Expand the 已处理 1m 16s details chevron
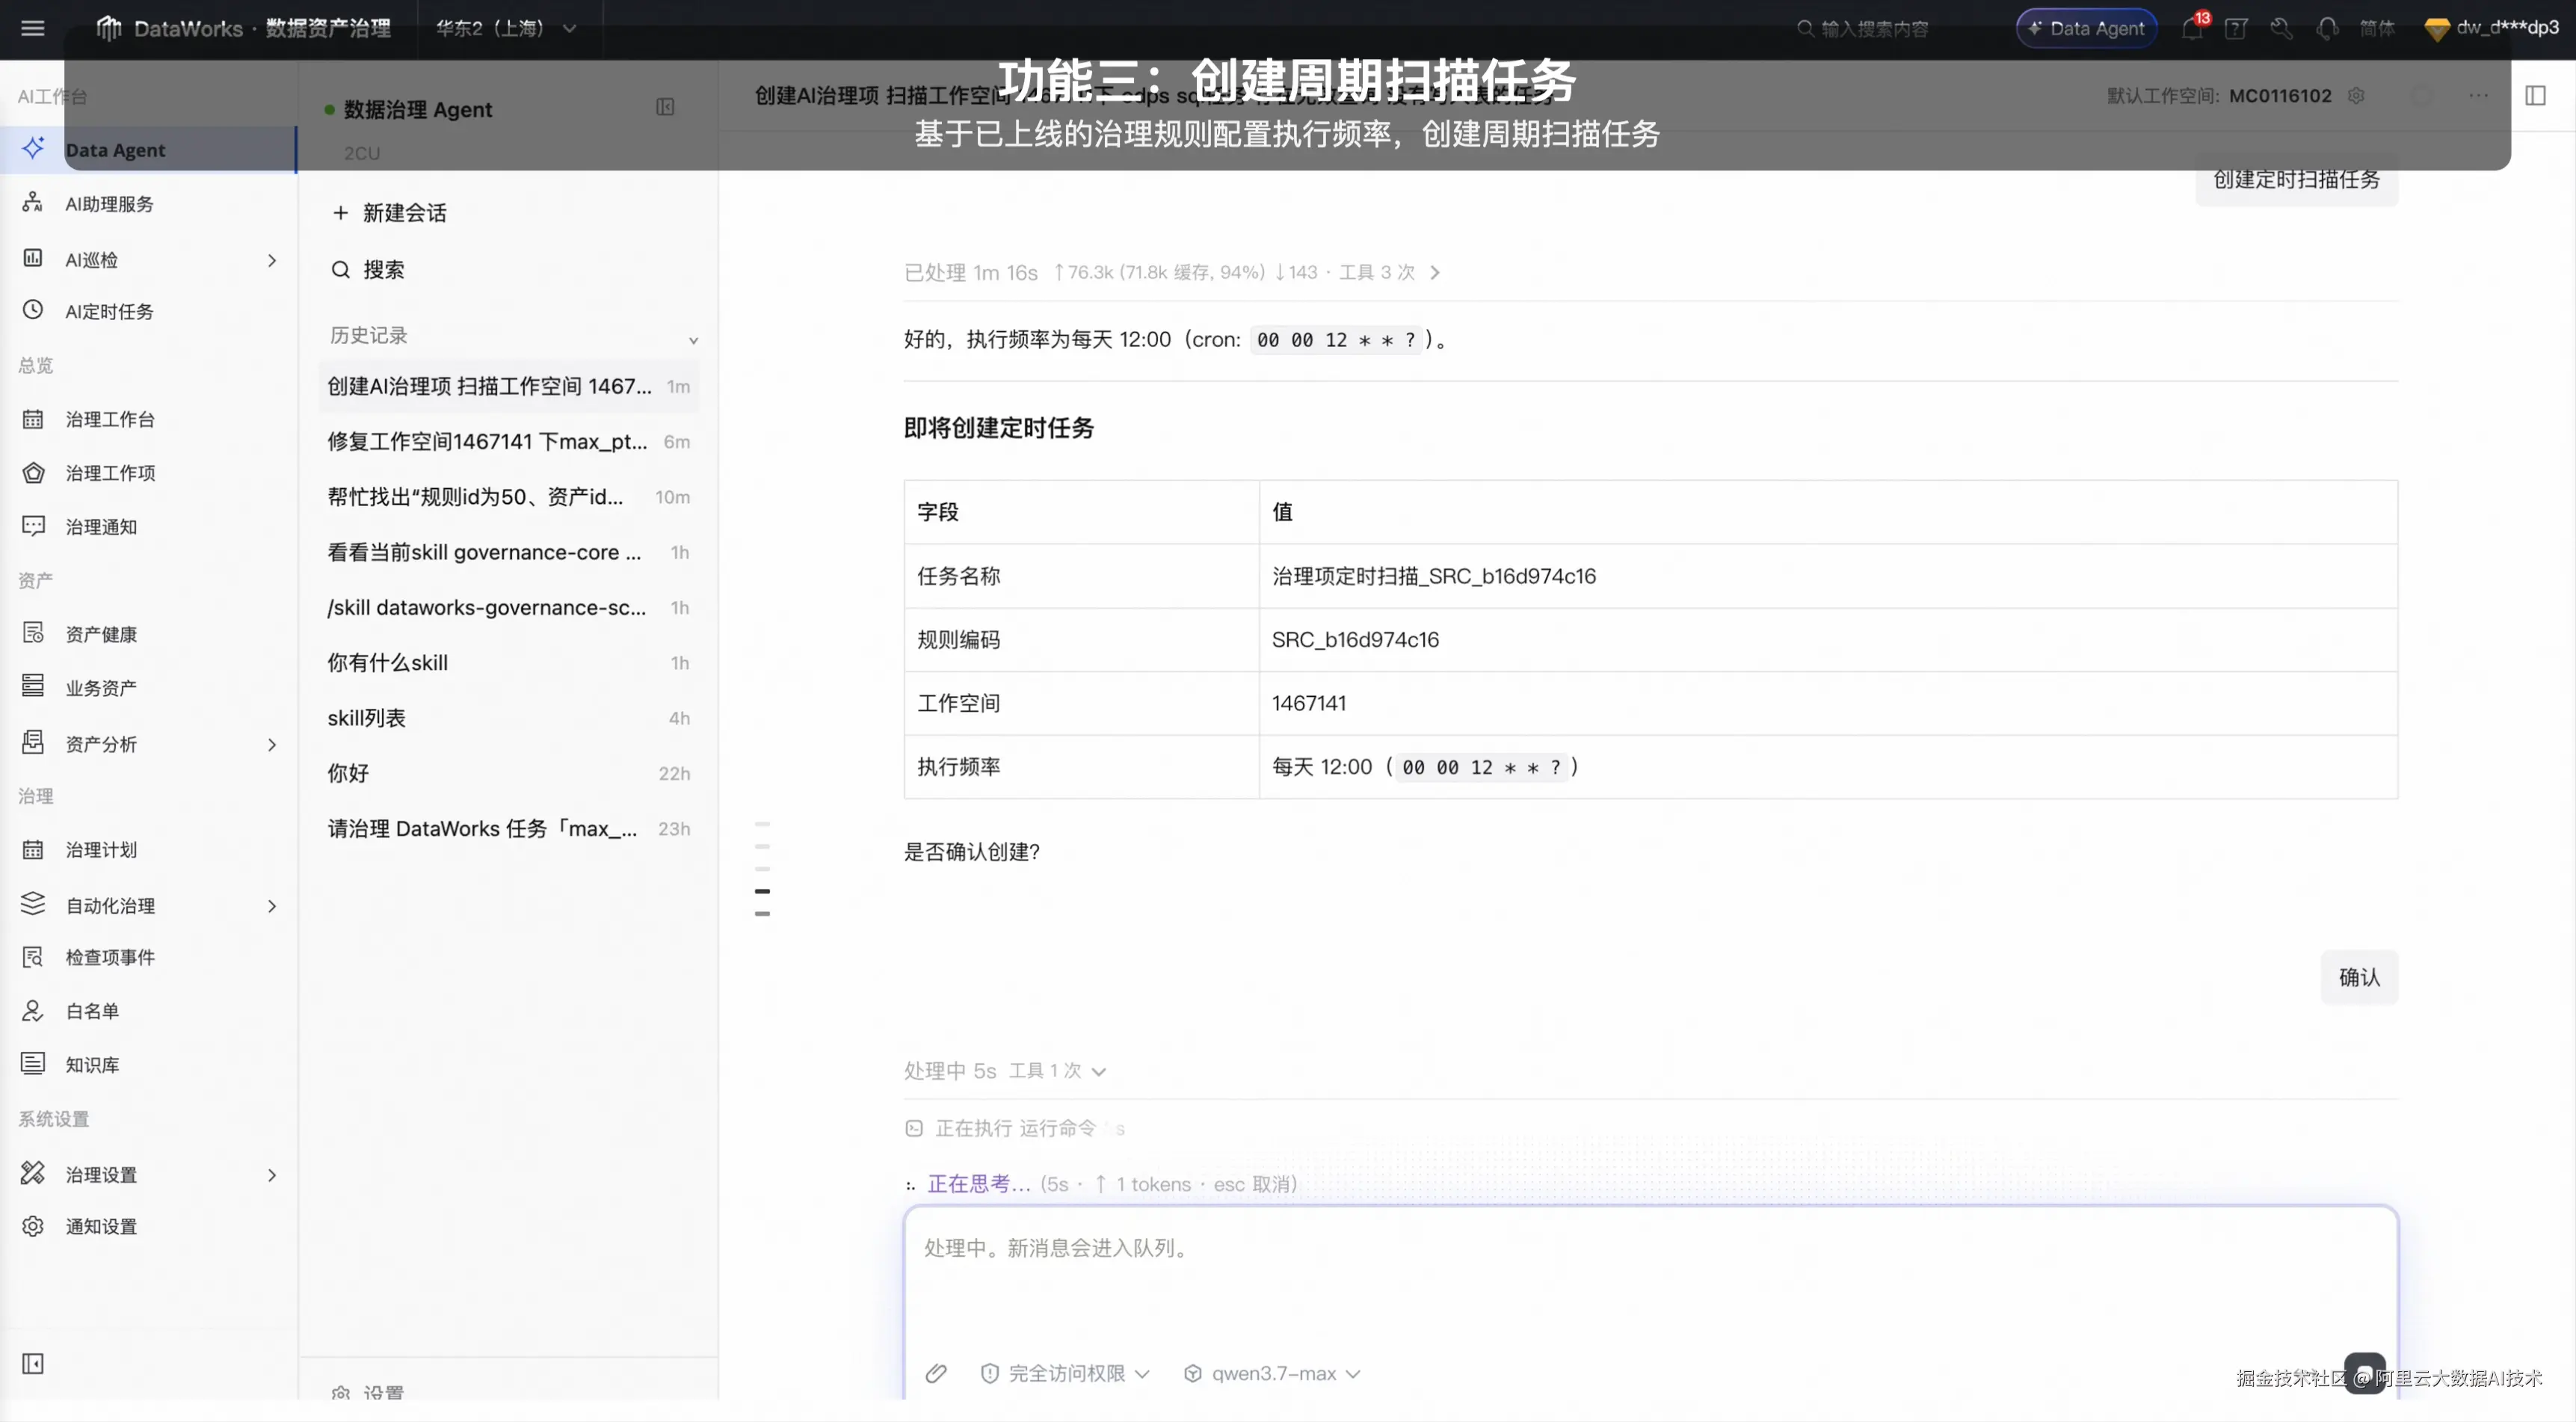 (1435, 272)
